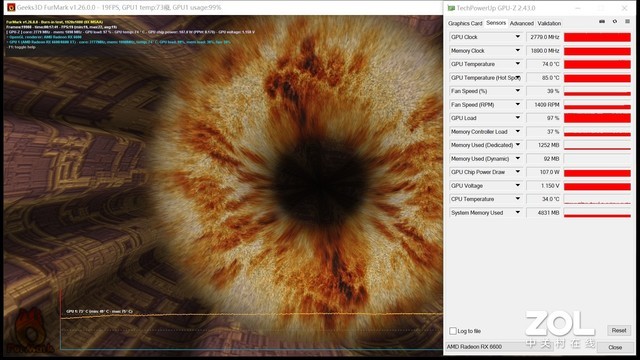
Task: Click the FurMark app icon in title bar
Action: 11,7
